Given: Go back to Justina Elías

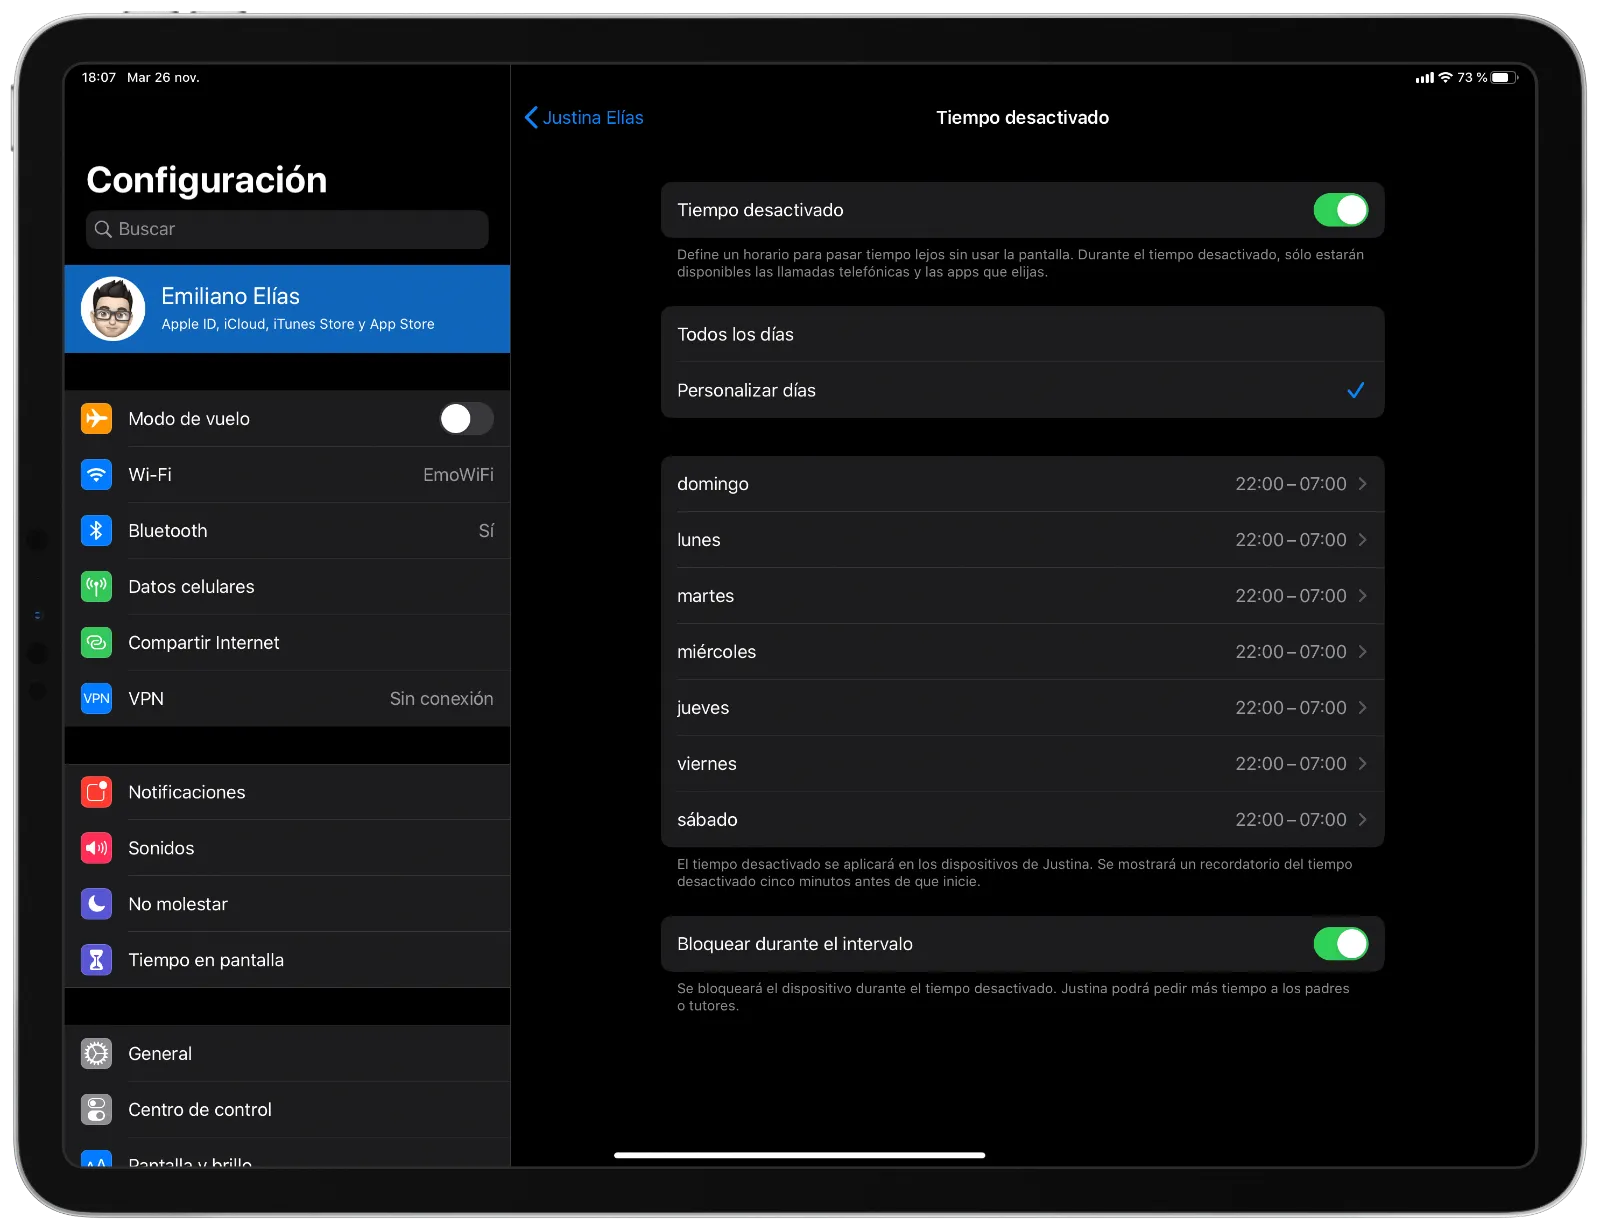Looking at the screenshot, I should (x=584, y=118).
